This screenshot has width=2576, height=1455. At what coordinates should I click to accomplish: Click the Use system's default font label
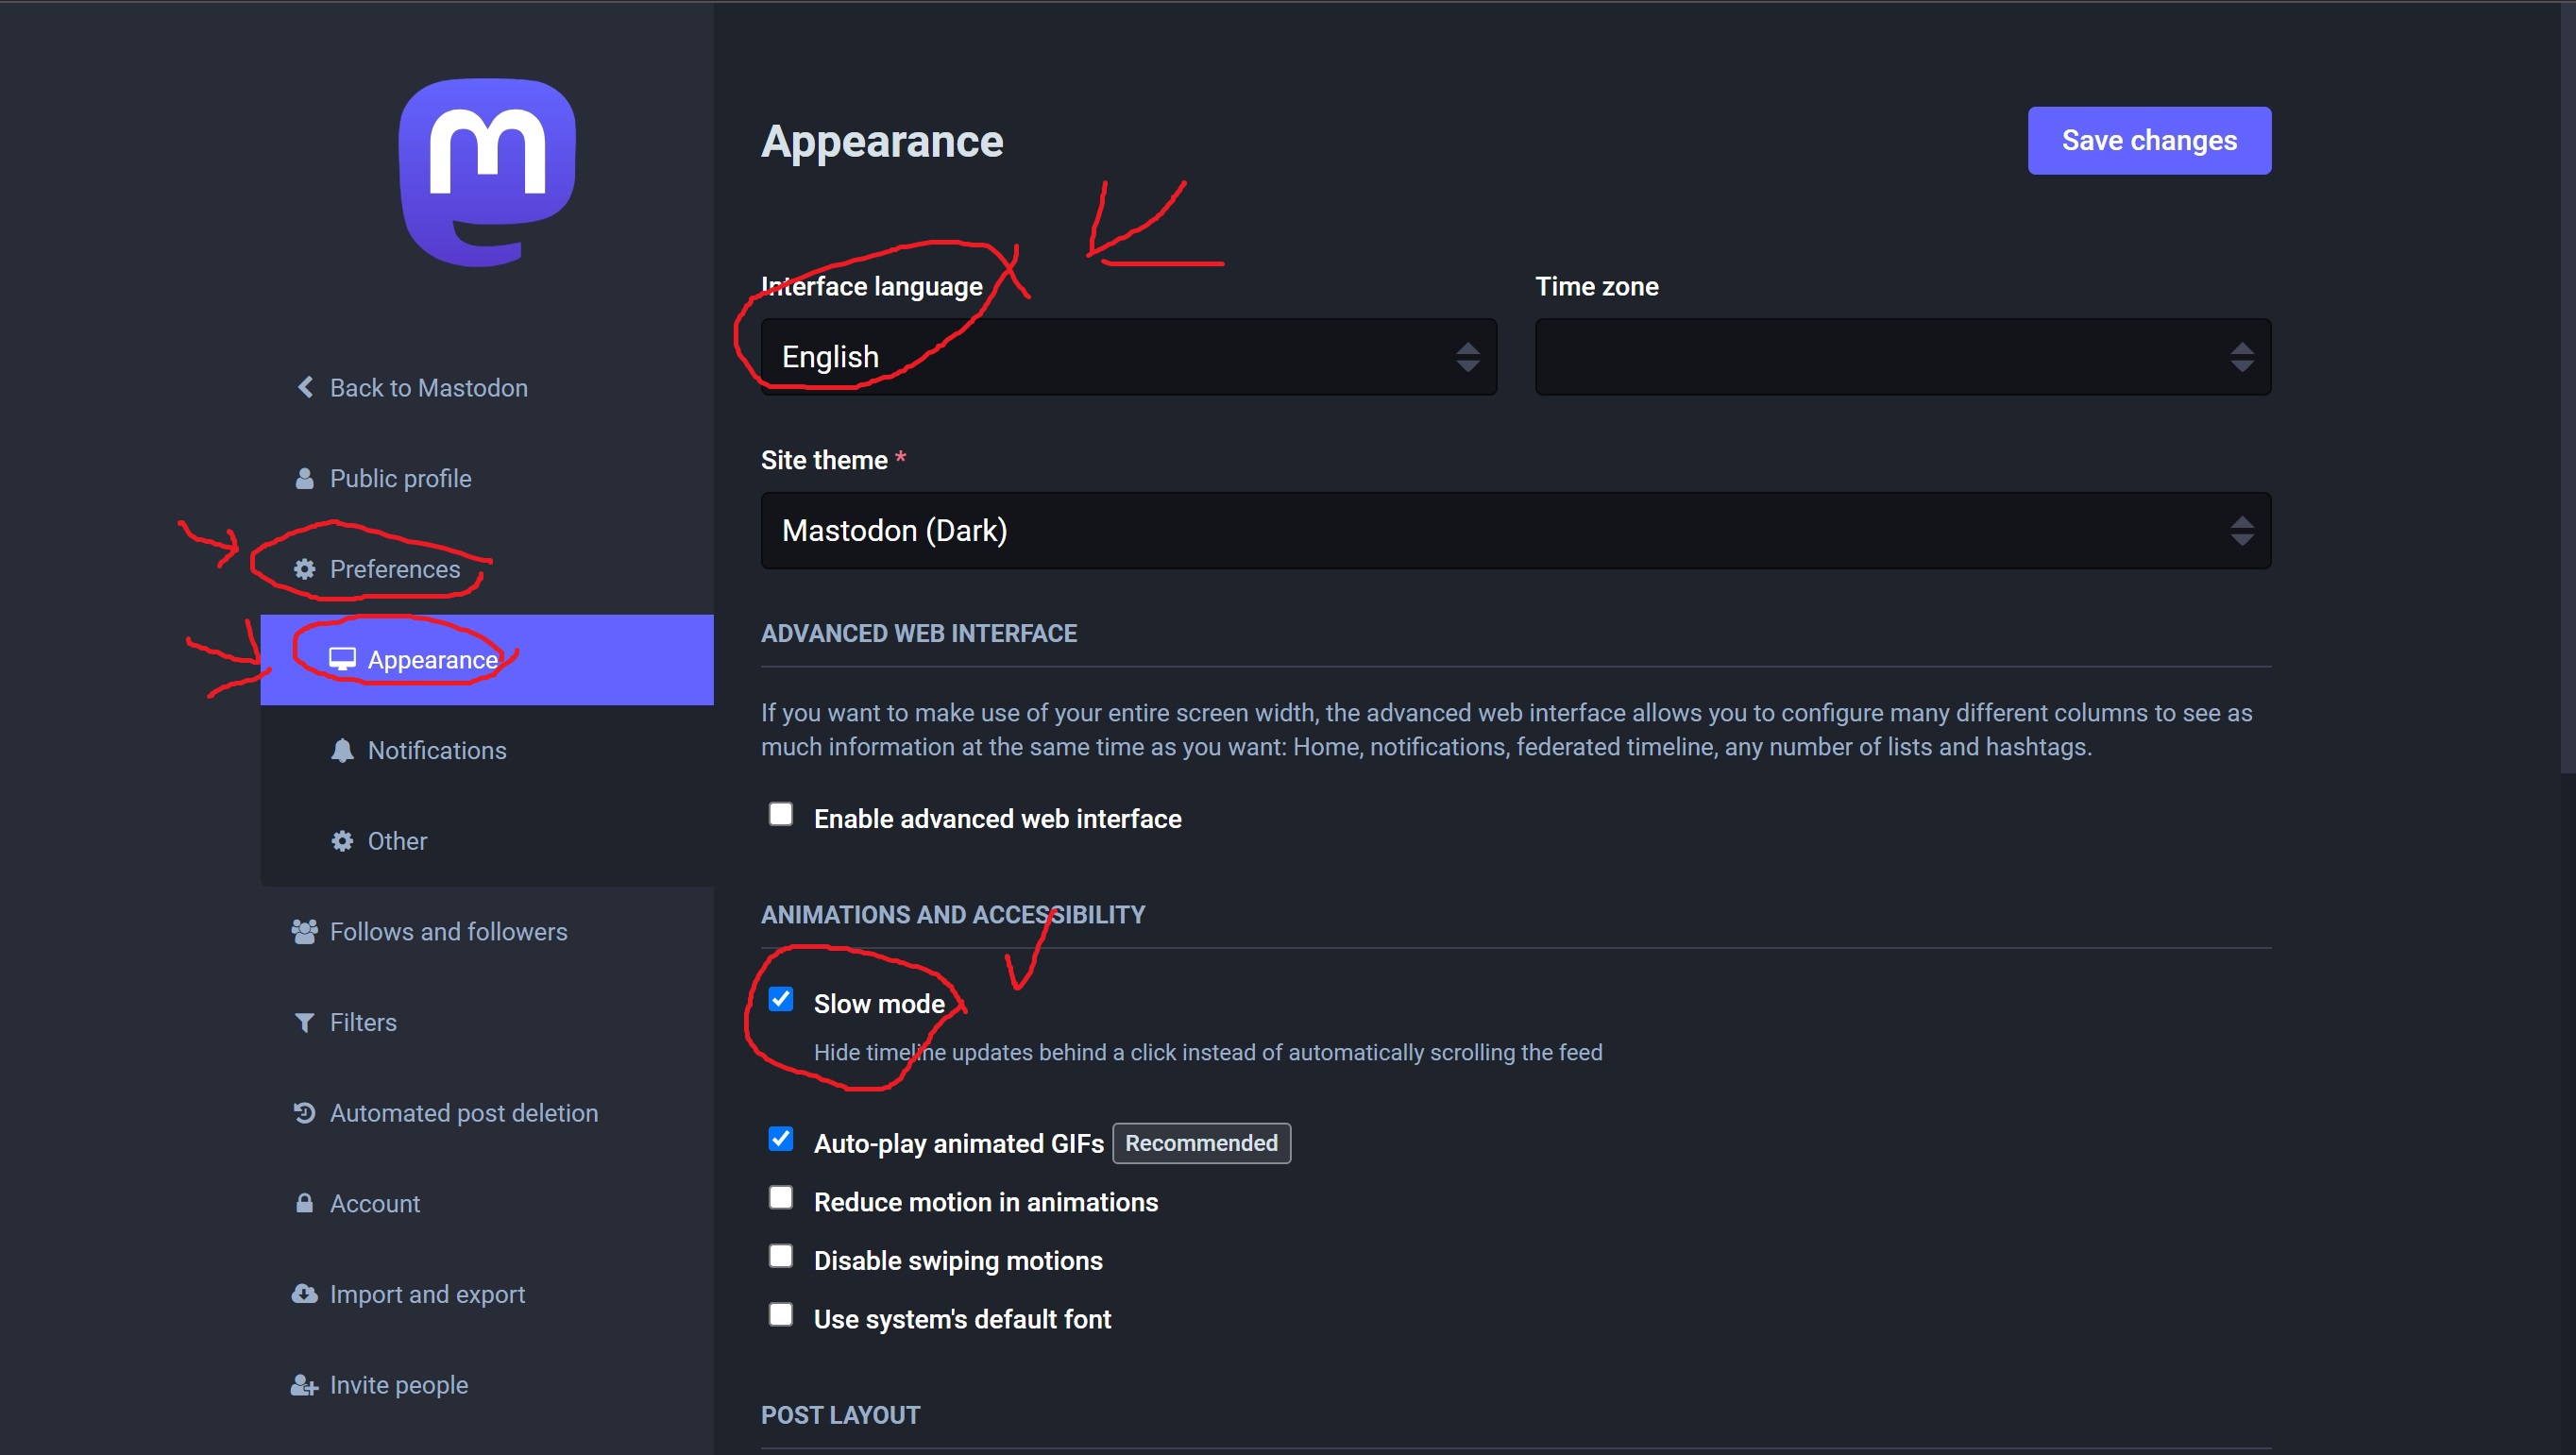point(962,1320)
